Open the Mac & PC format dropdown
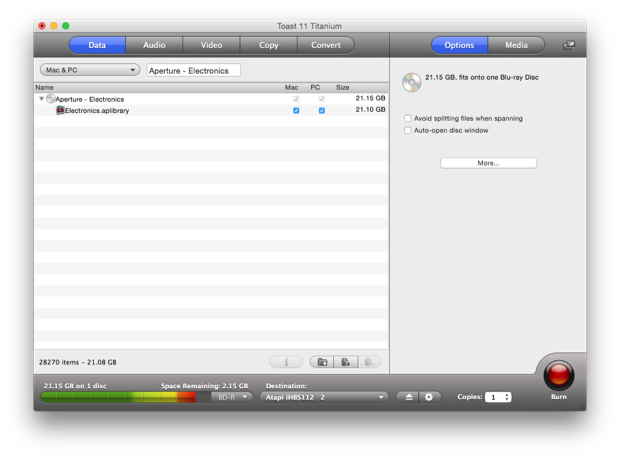The width and height of the screenshot is (620, 459). coord(90,70)
